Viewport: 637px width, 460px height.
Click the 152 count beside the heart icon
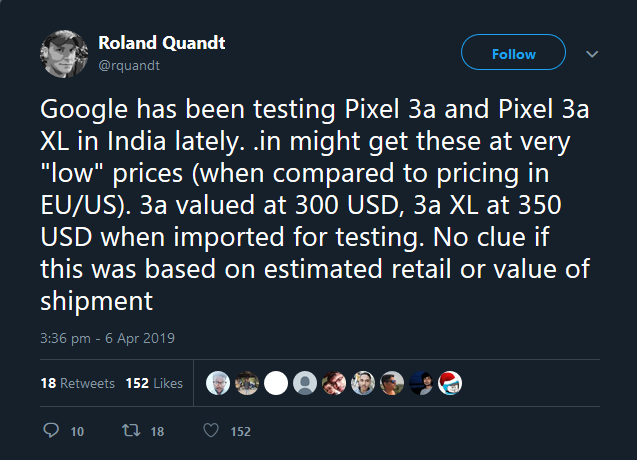[x=240, y=432]
